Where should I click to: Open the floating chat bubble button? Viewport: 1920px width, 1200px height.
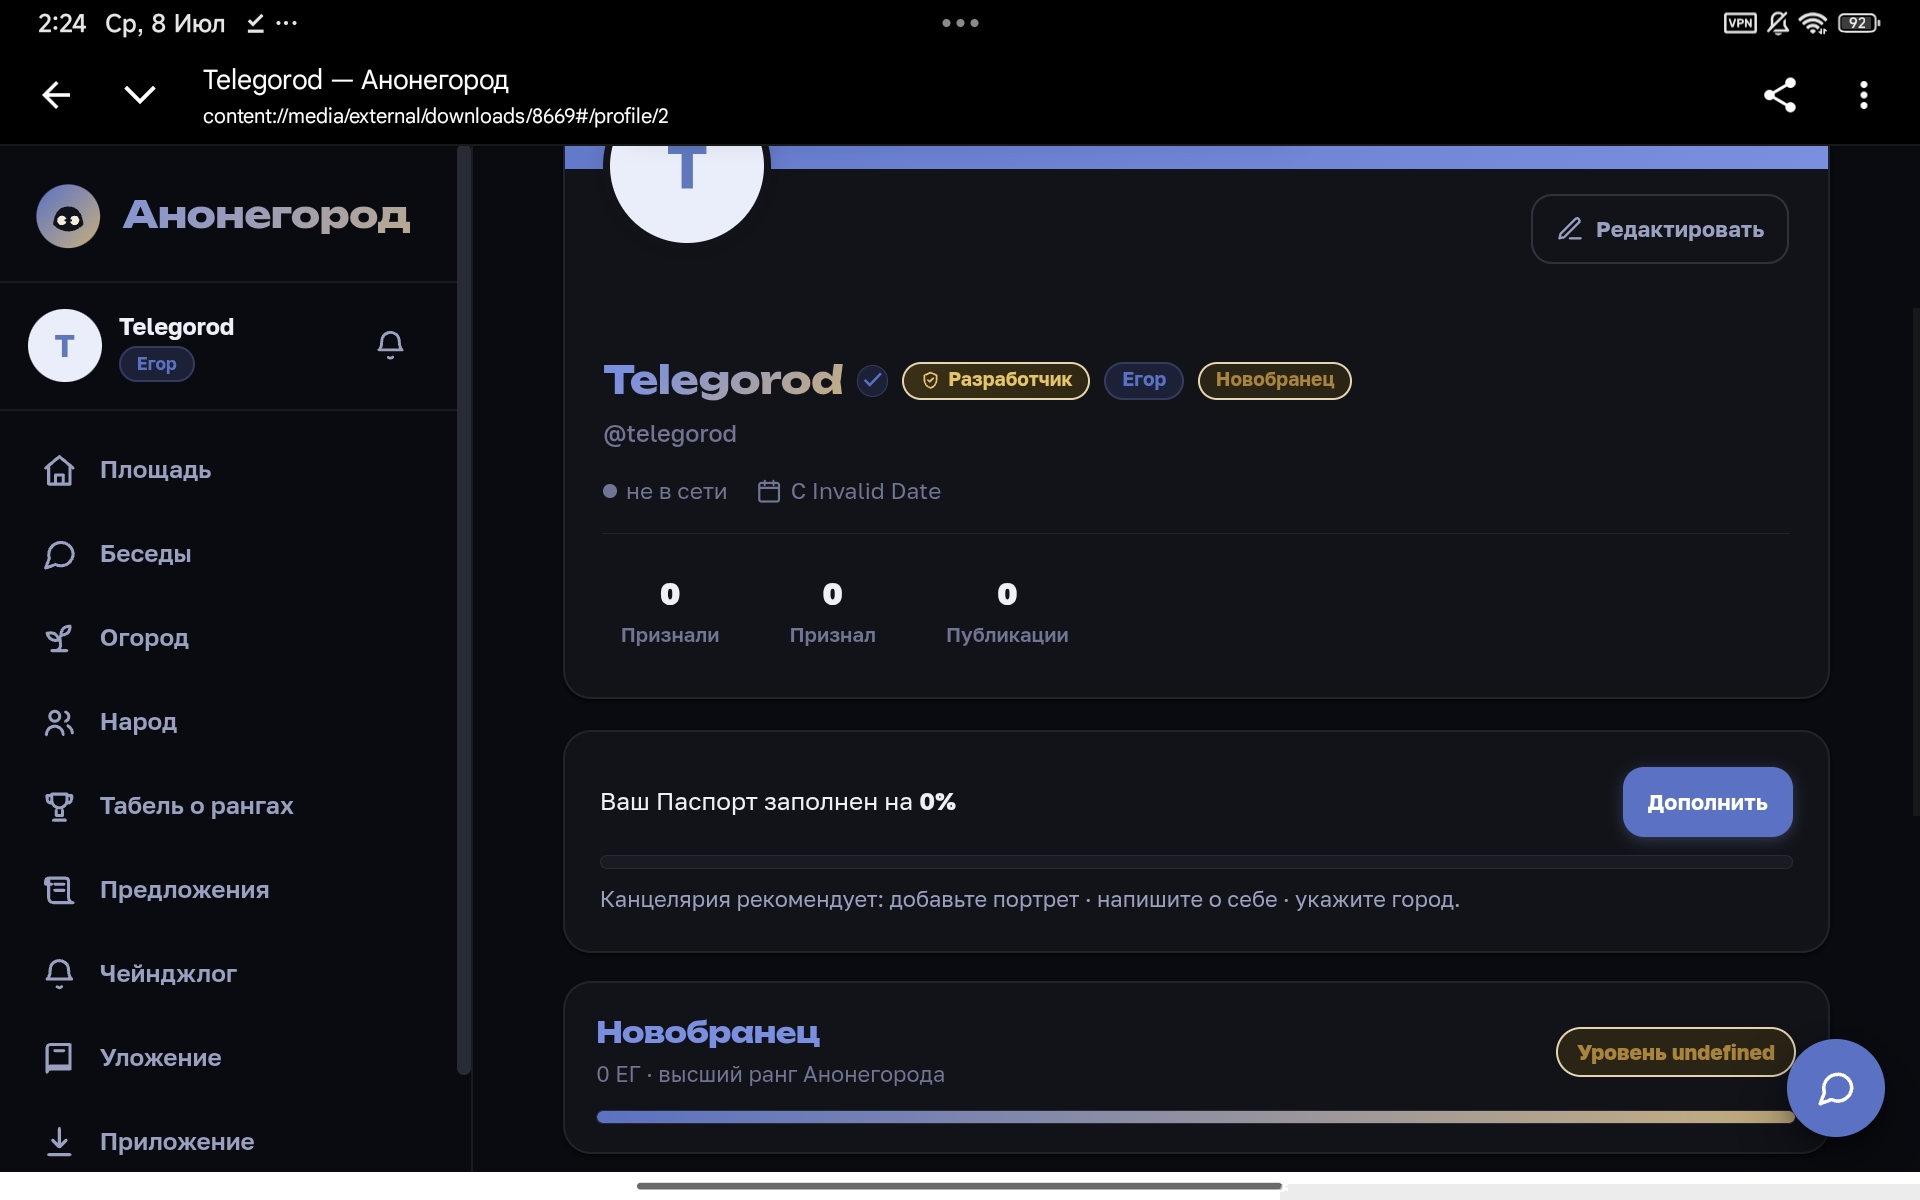(x=1835, y=1088)
